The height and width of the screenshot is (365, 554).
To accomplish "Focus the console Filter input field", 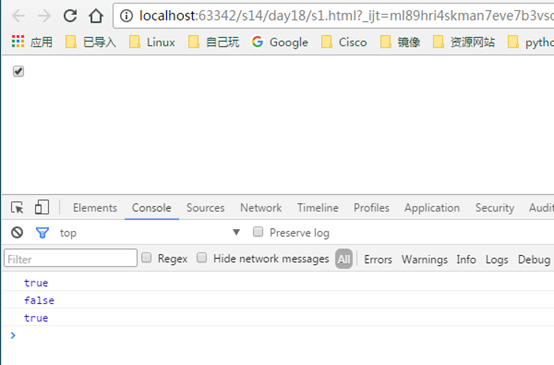I will (71, 258).
